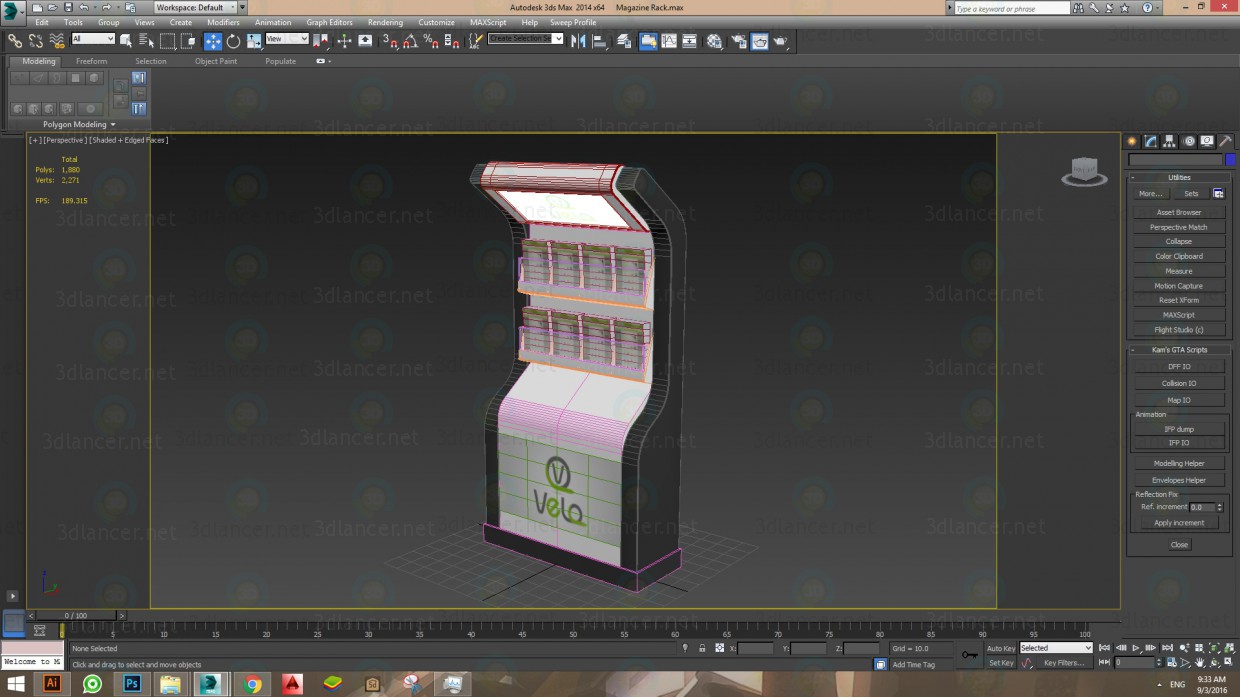Activate the Select and Scale tool
This screenshot has width=1240, height=697.
(254, 41)
